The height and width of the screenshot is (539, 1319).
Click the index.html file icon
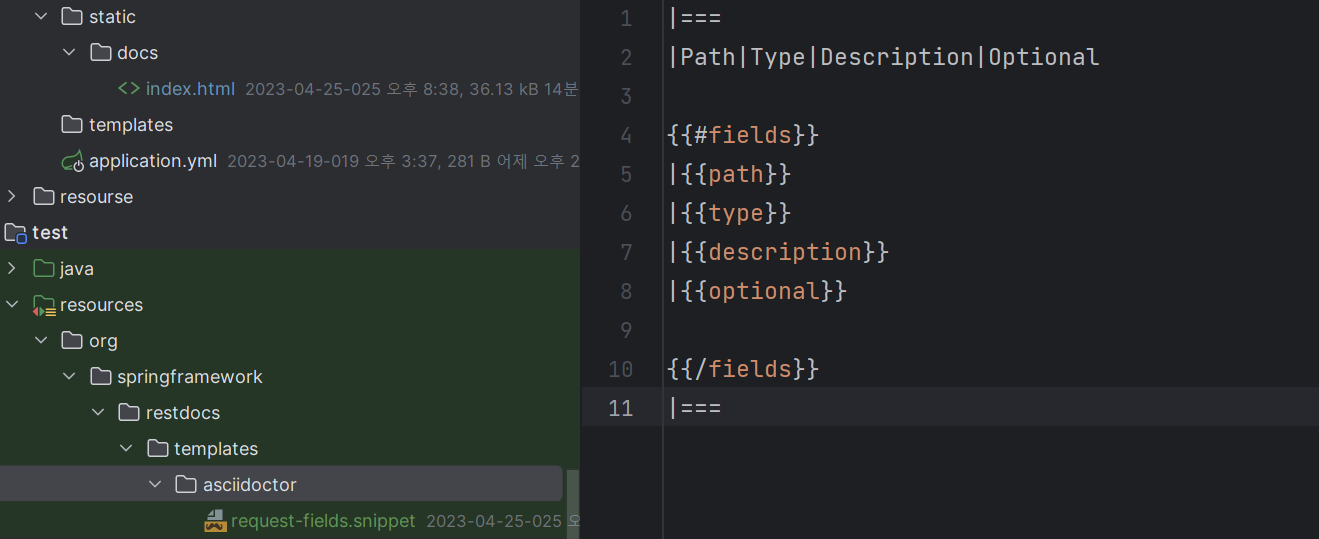point(129,88)
